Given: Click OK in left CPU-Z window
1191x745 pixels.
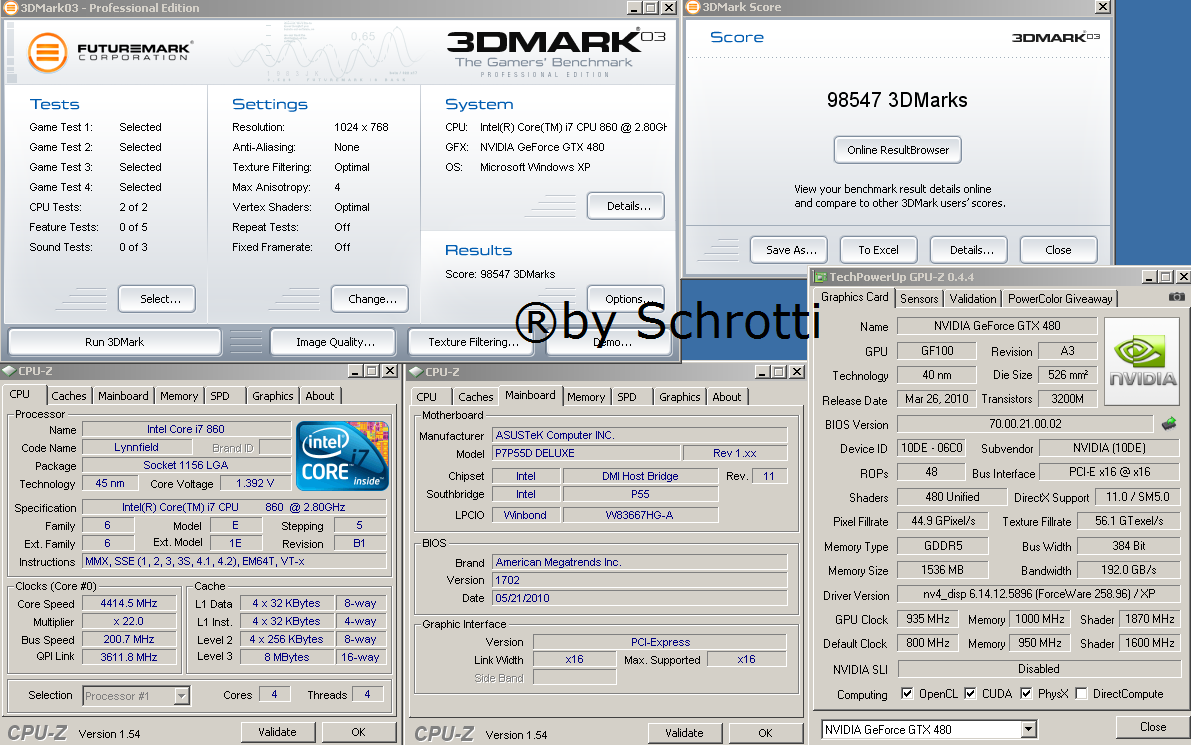Looking at the screenshot, I should coord(359,732).
